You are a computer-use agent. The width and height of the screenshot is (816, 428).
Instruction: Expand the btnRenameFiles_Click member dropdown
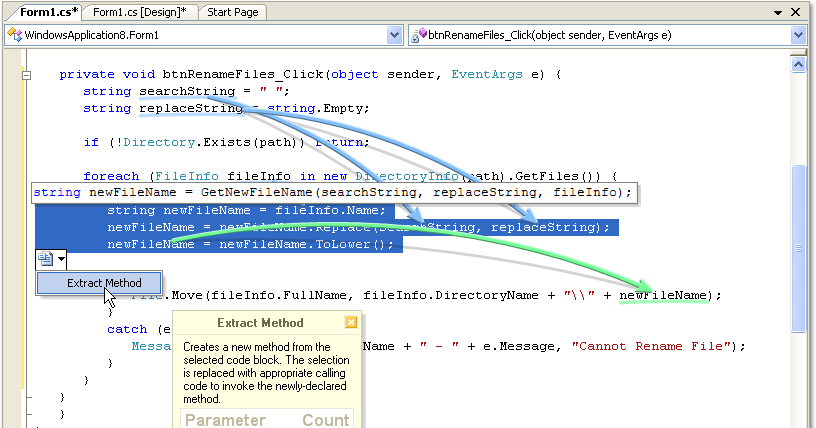click(x=797, y=35)
